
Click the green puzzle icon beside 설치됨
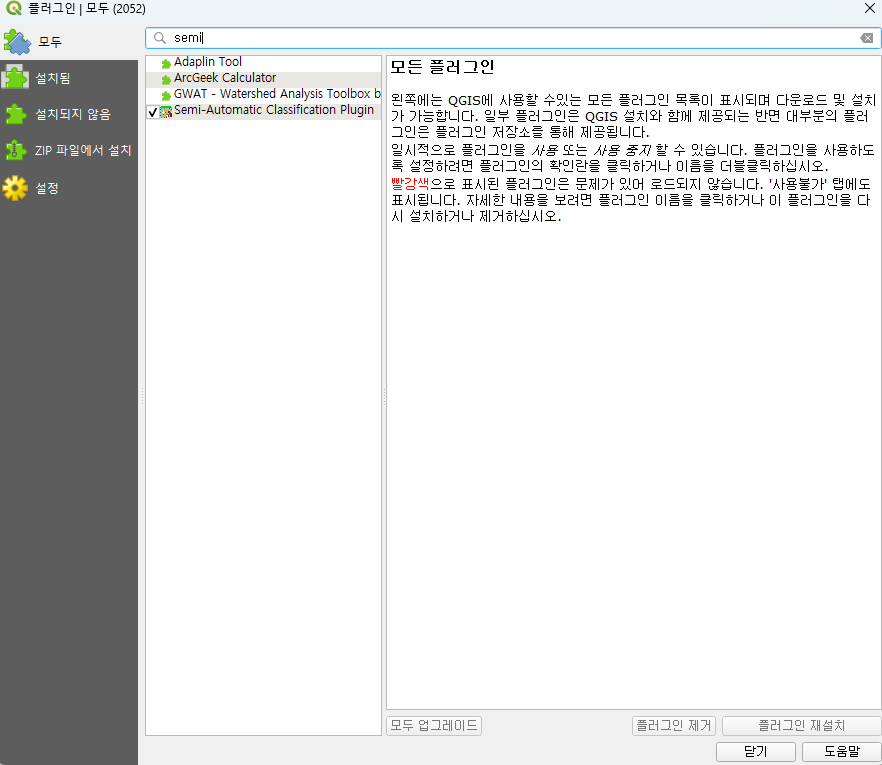click(15, 78)
